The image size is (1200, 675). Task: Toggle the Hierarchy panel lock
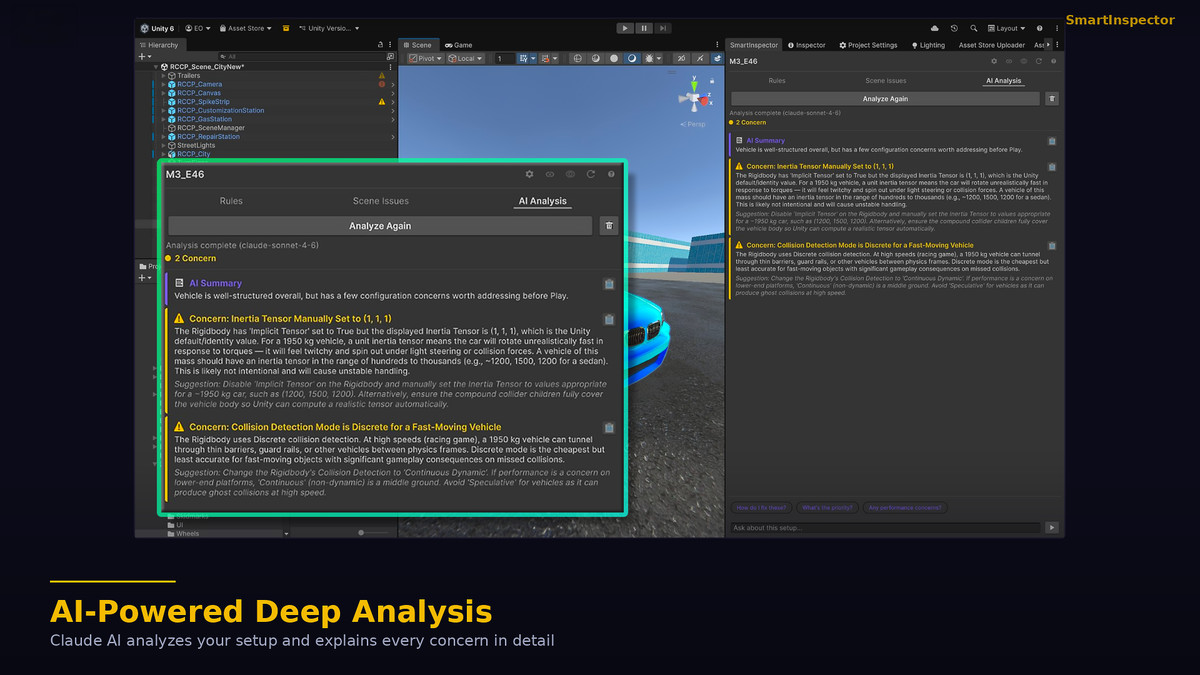click(x=380, y=45)
